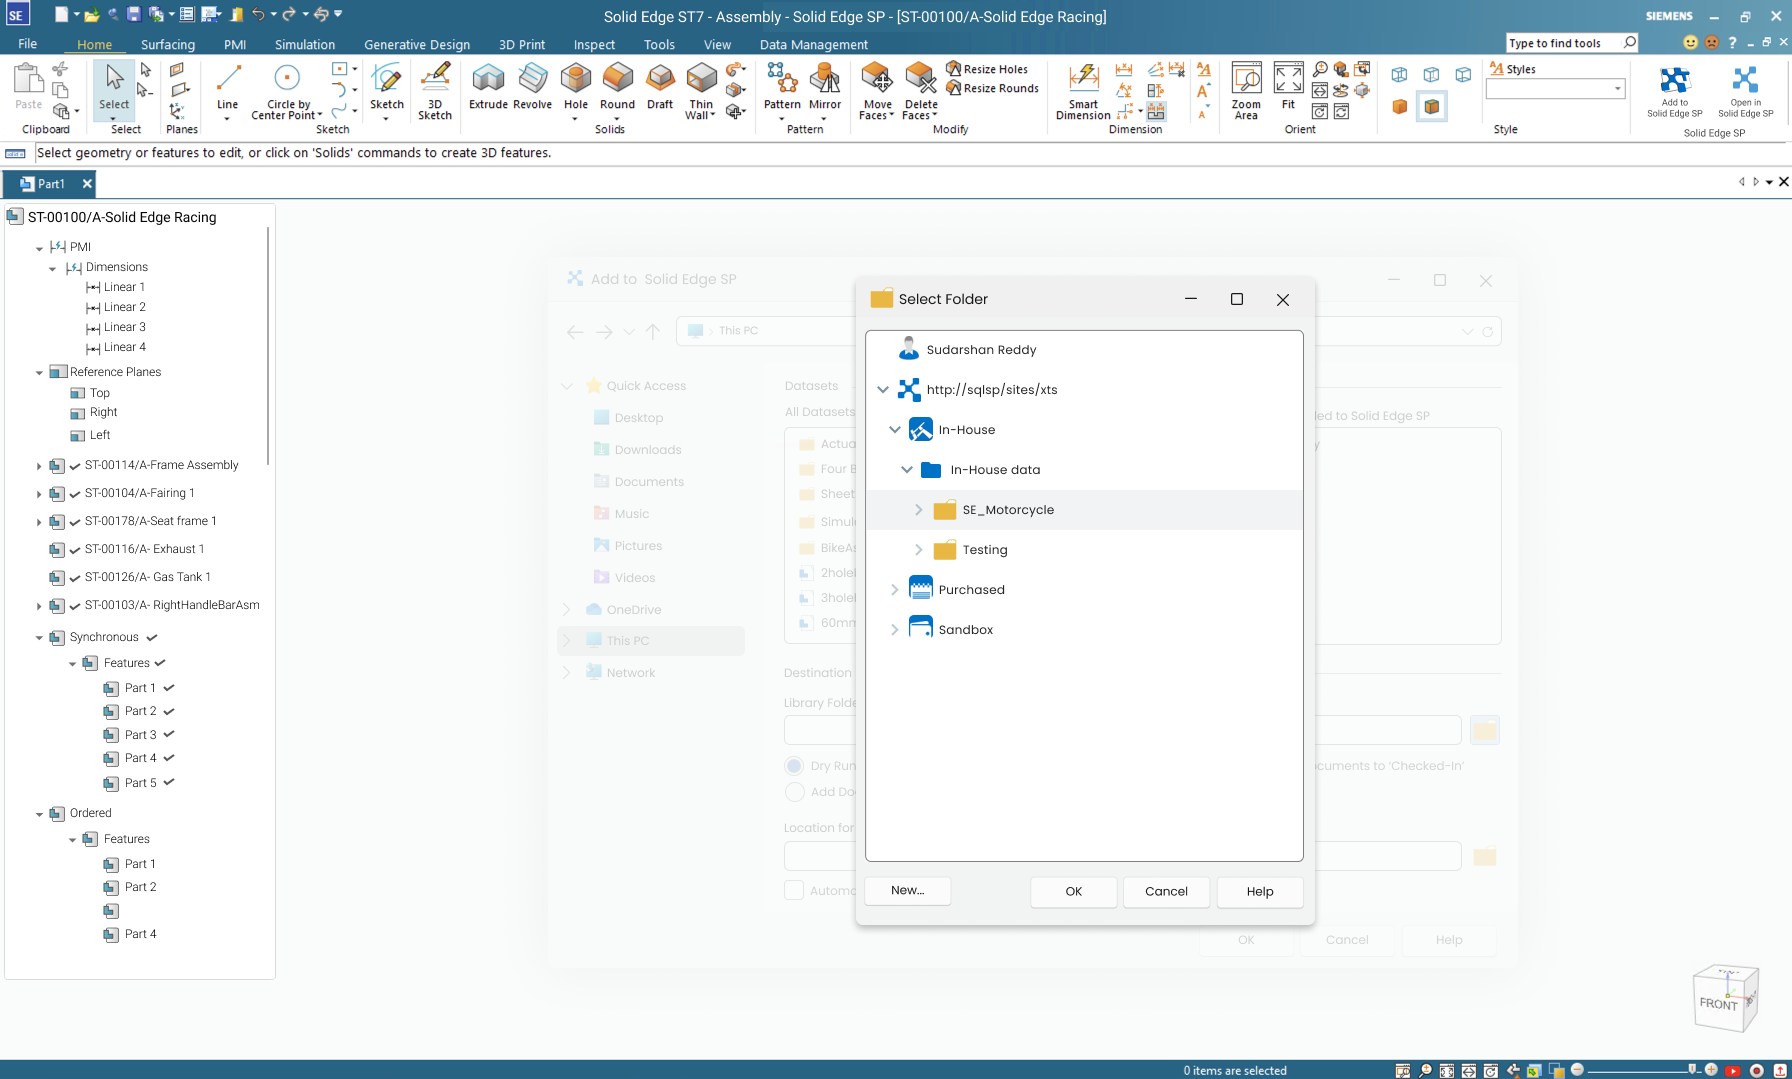Open the Simulation tab
Screen dimensions: 1792x1079
(305, 45)
